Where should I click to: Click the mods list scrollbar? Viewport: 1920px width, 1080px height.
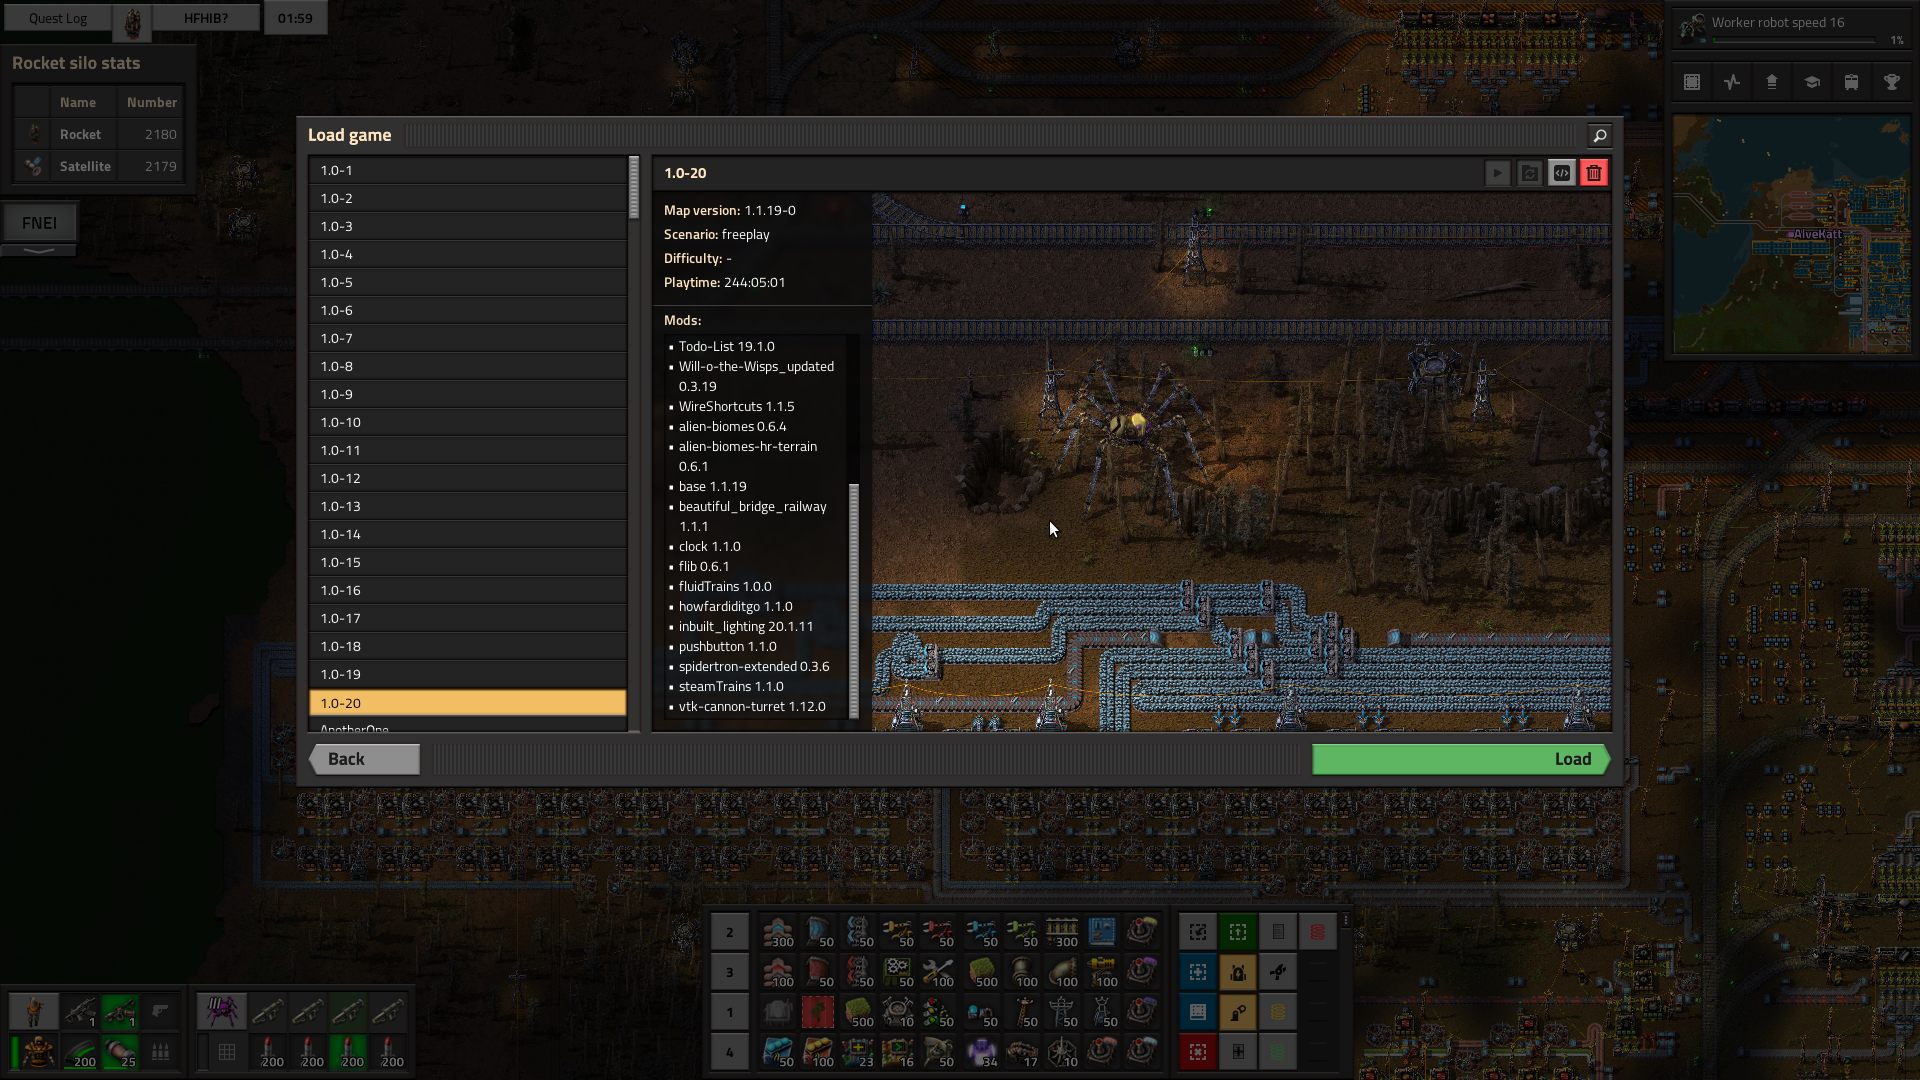(x=854, y=600)
